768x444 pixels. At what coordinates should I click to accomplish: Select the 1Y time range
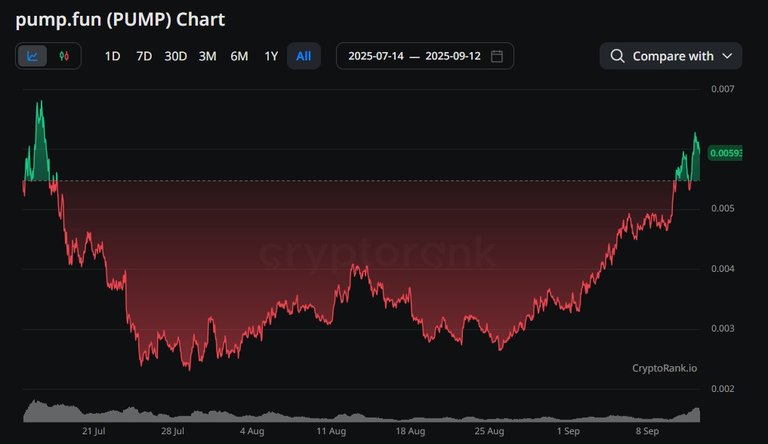coord(271,56)
